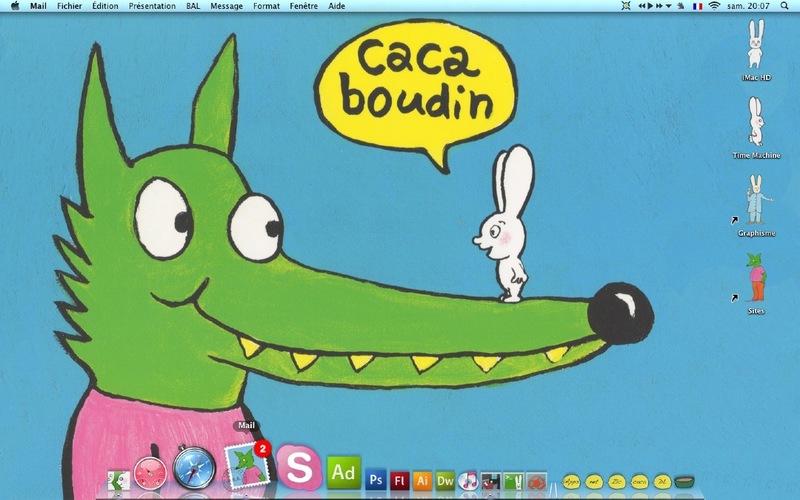Screen dimensions: 800x500
Task: Open the French flag input menu
Action: (697, 6)
